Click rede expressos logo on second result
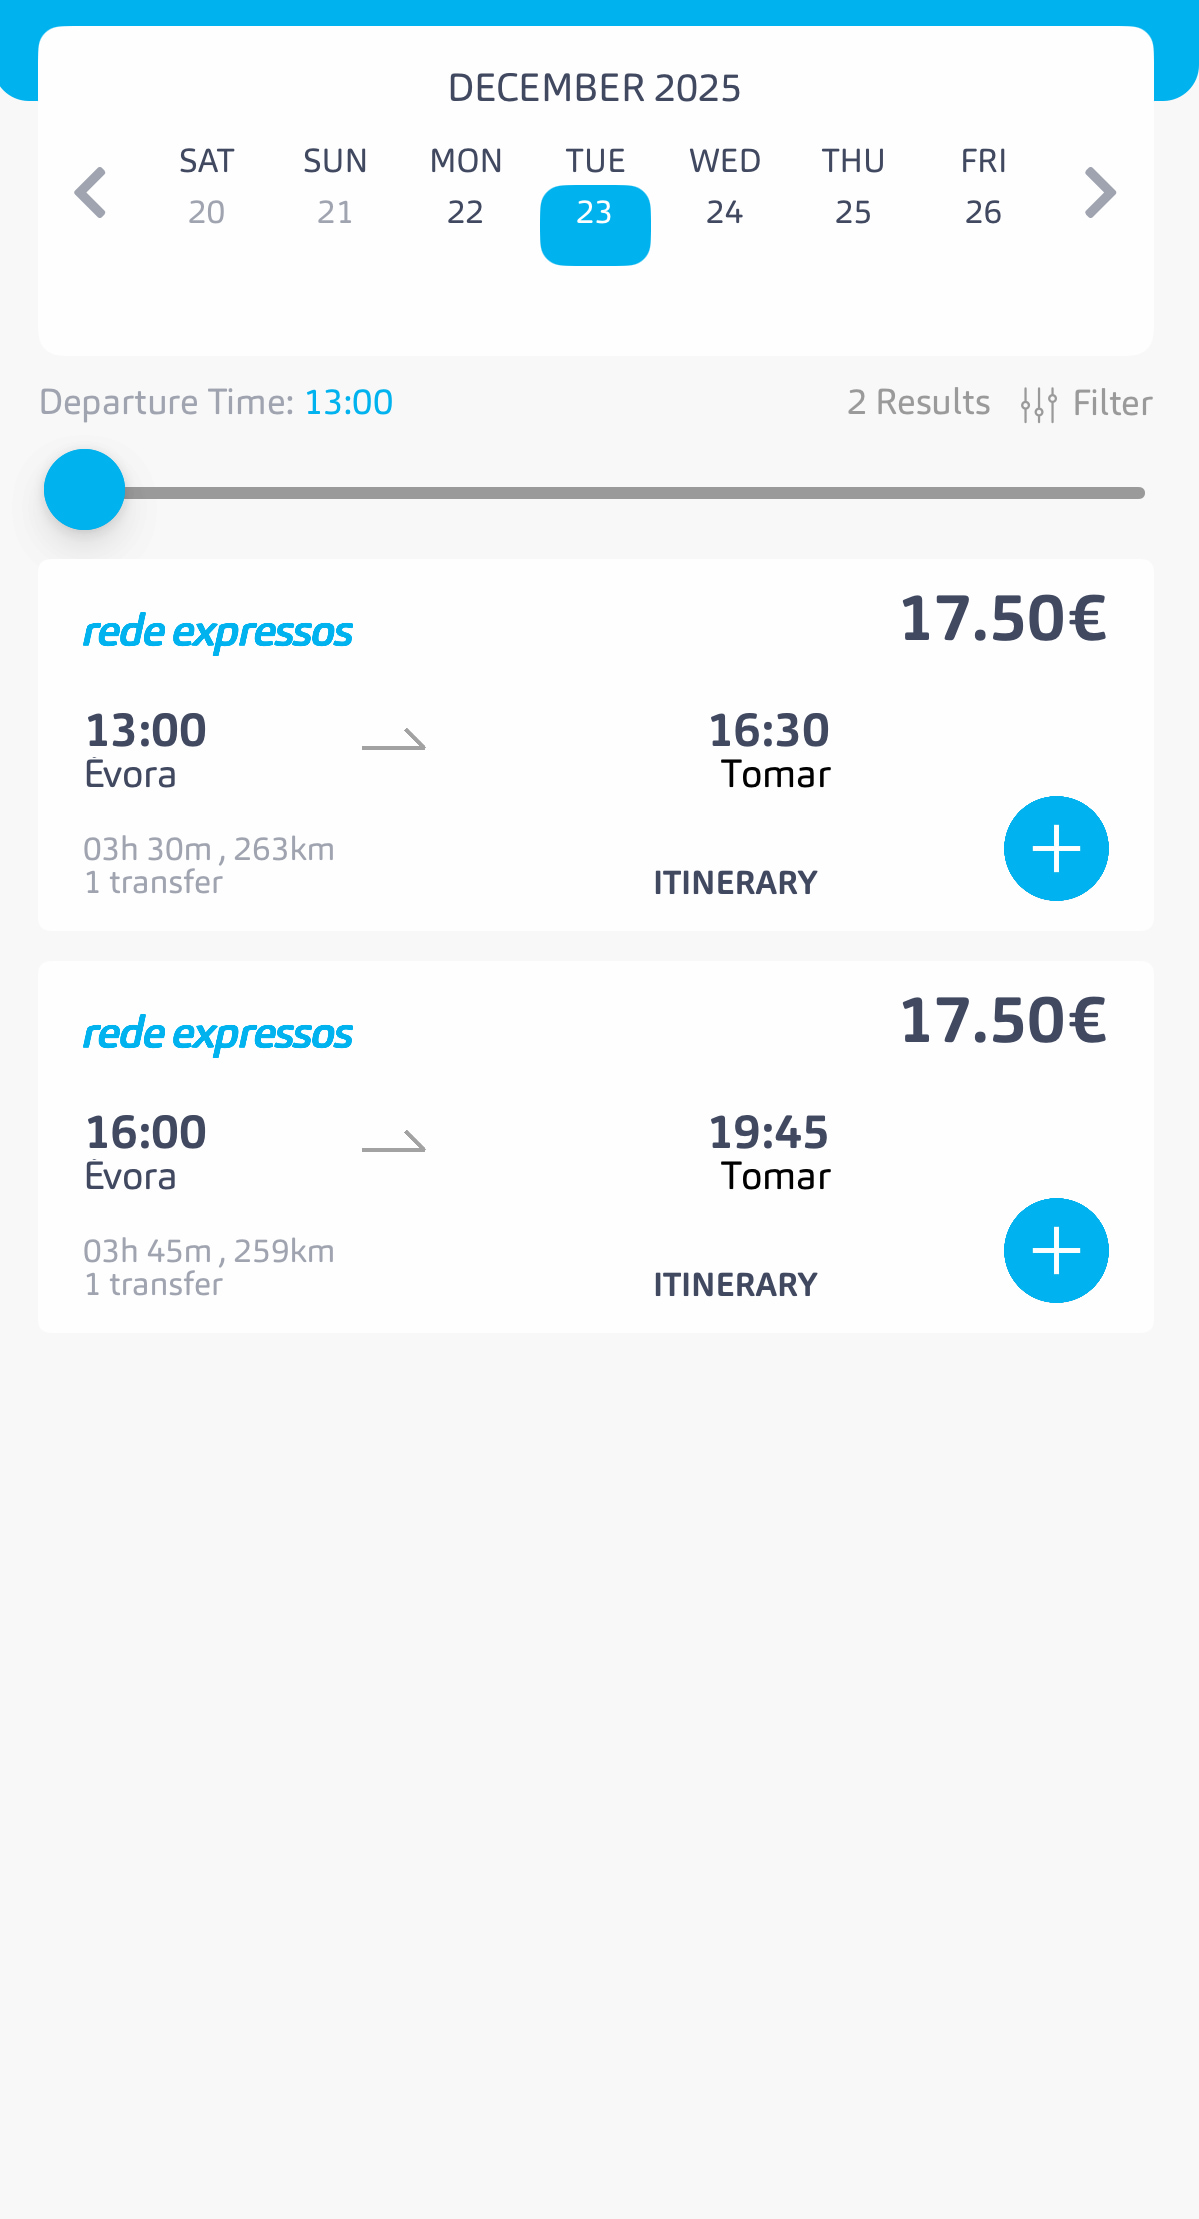This screenshot has height=2219, width=1199. [x=218, y=1035]
